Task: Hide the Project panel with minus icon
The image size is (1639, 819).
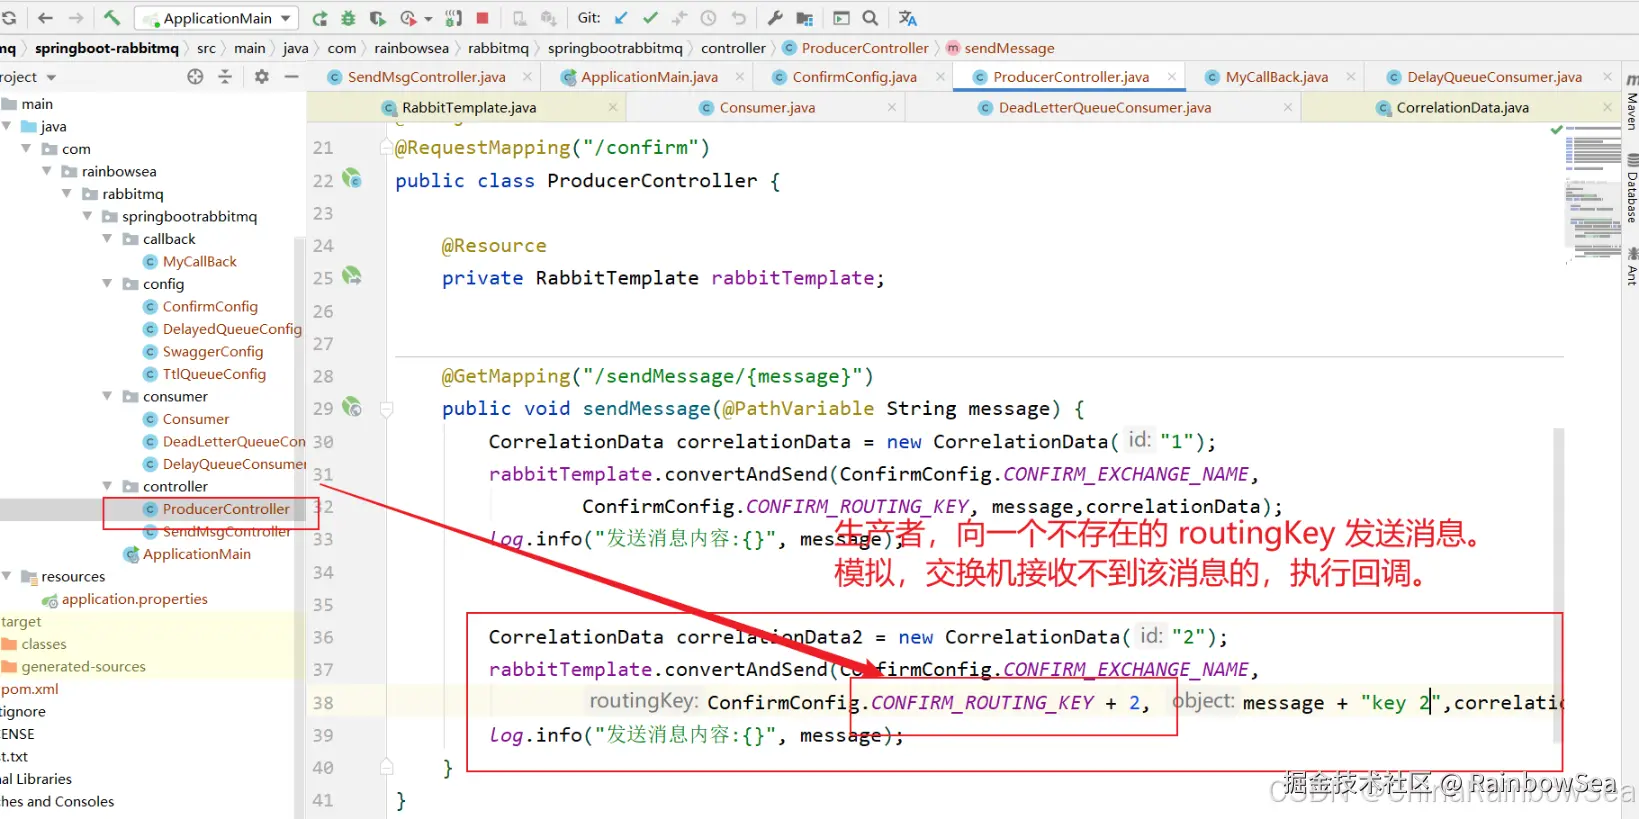Action: coord(291,76)
